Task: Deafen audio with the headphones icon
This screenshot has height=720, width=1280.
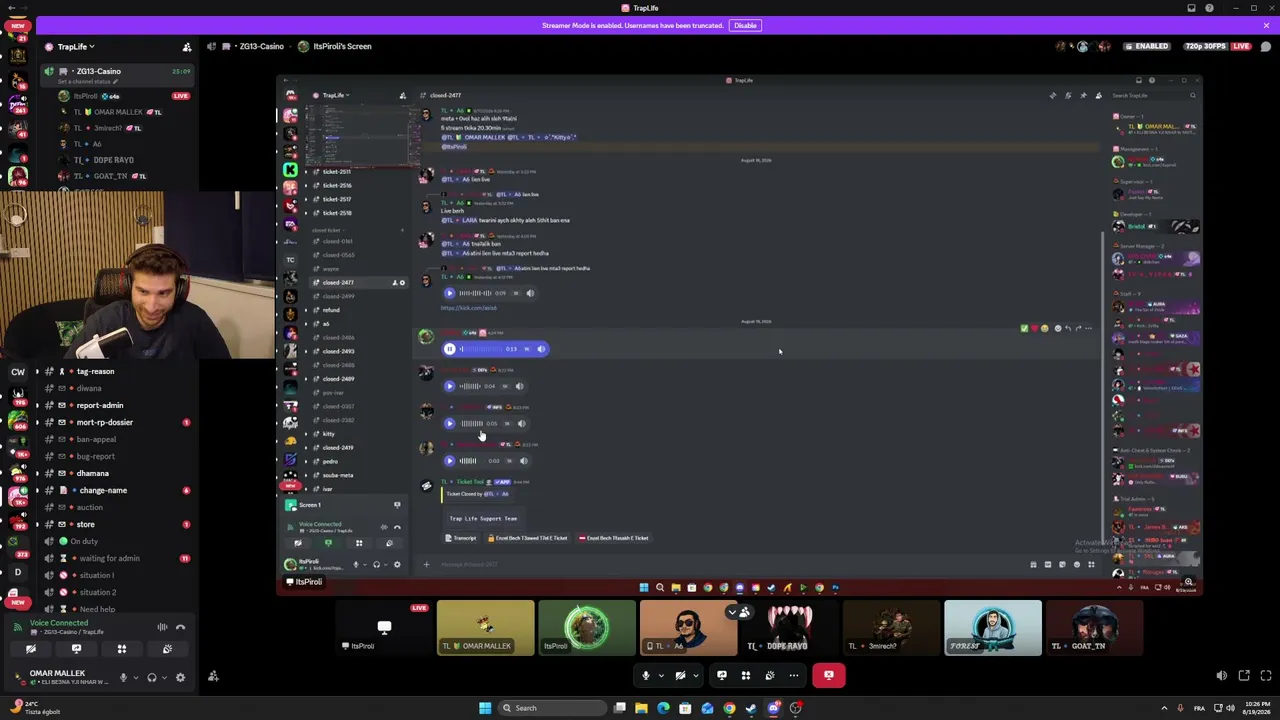Action: (x=152, y=677)
